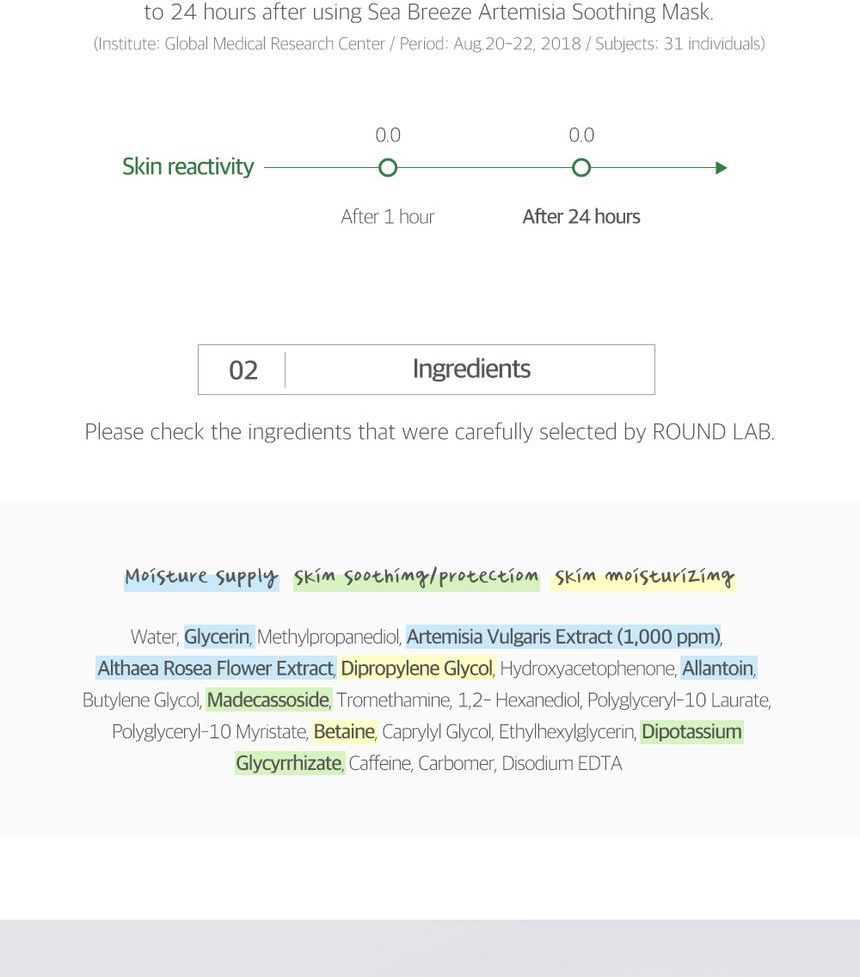Click the Ingredients section heading
The width and height of the screenshot is (860, 977).
(471, 369)
